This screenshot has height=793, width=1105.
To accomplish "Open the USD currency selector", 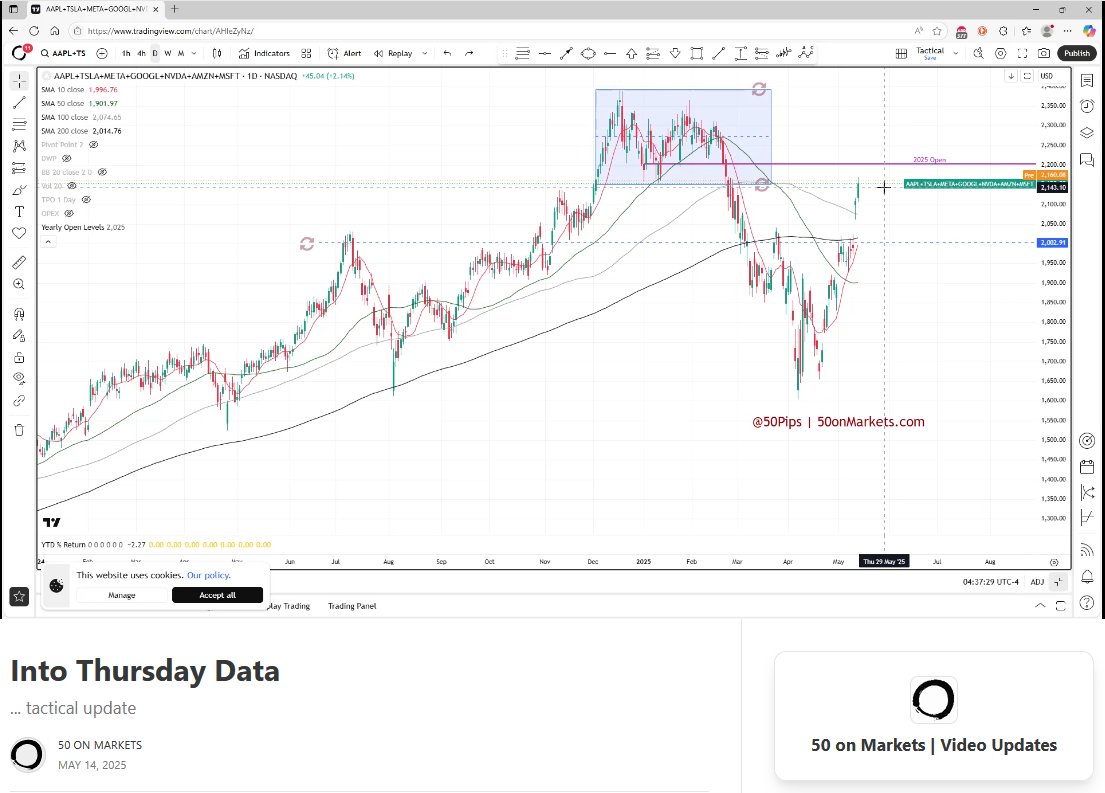I will pyautogui.click(x=1047, y=76).
